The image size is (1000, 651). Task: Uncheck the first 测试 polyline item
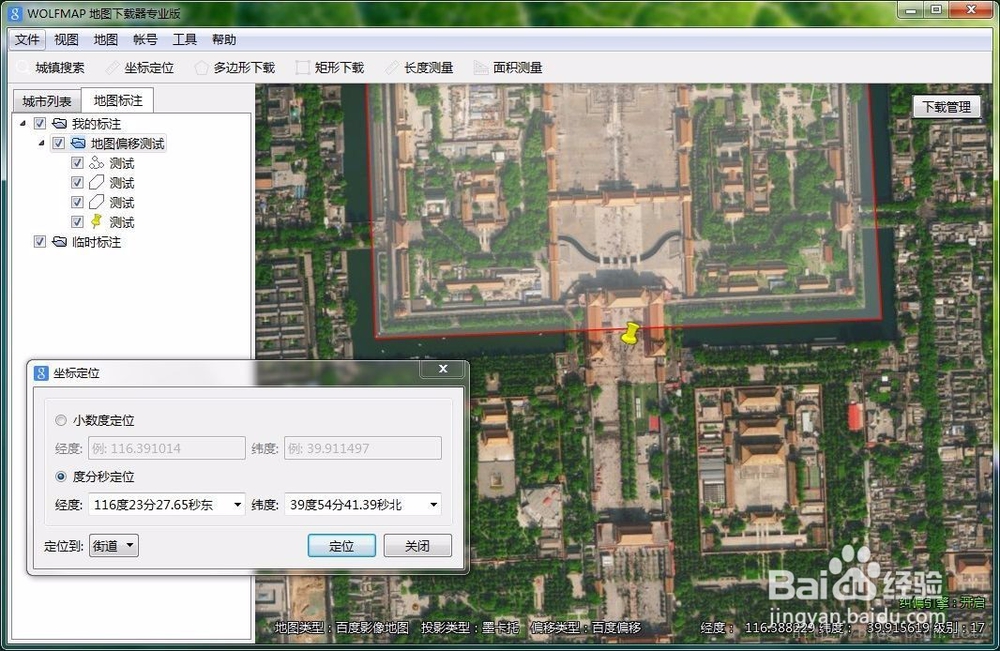[77, 162]
